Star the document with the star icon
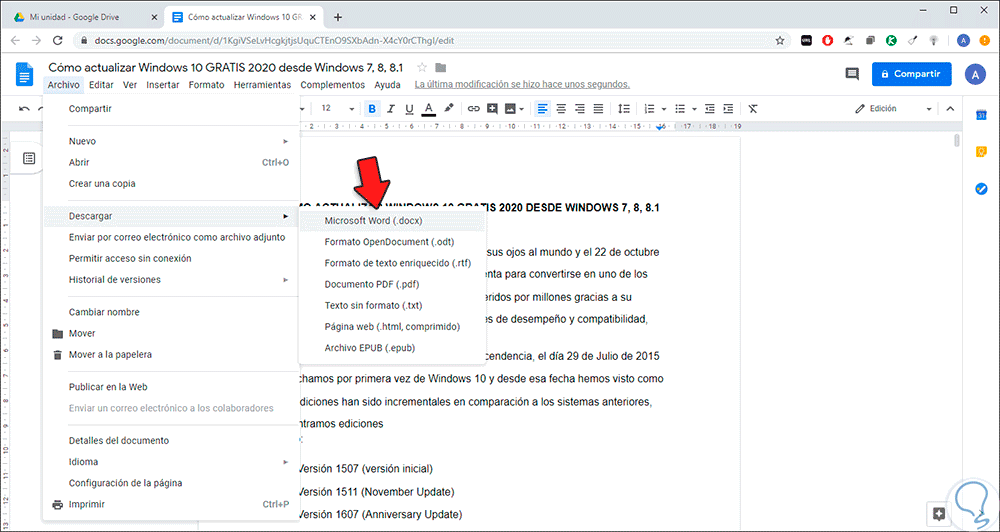The height and width of the screenshot is (532, 1000). 422,68
